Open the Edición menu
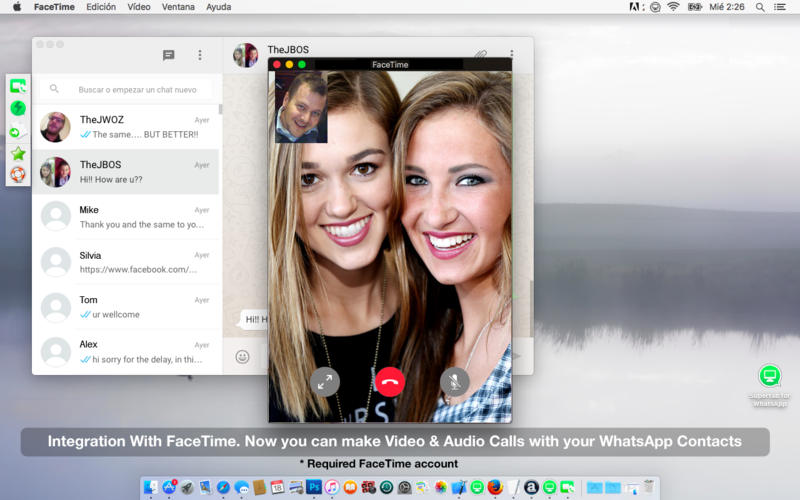 101,7
